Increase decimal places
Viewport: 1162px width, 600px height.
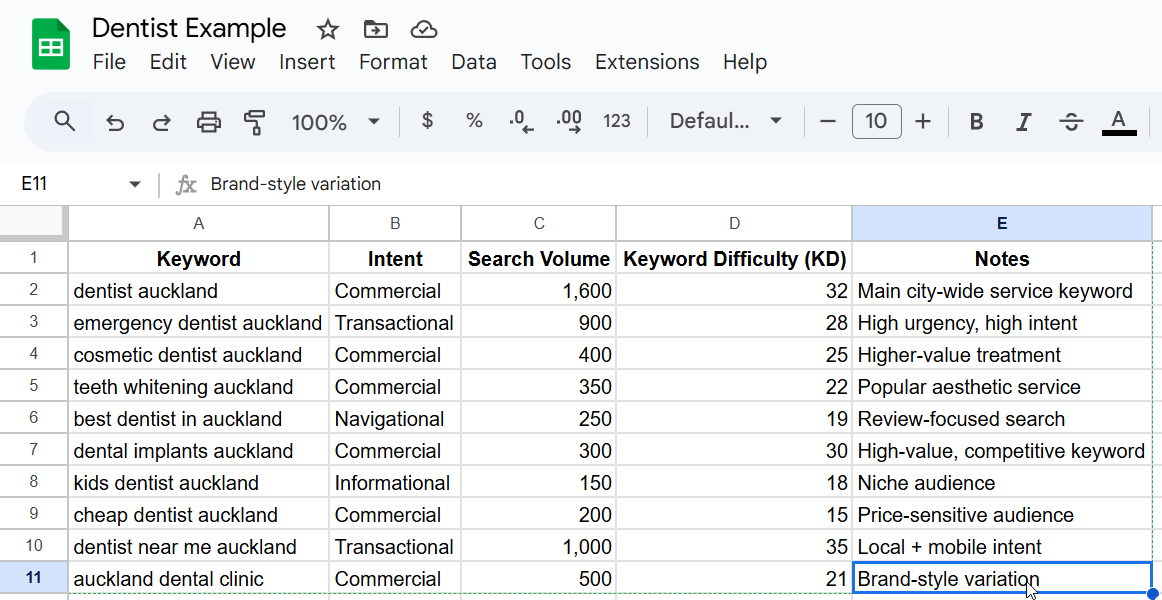[x=569, y=121]
